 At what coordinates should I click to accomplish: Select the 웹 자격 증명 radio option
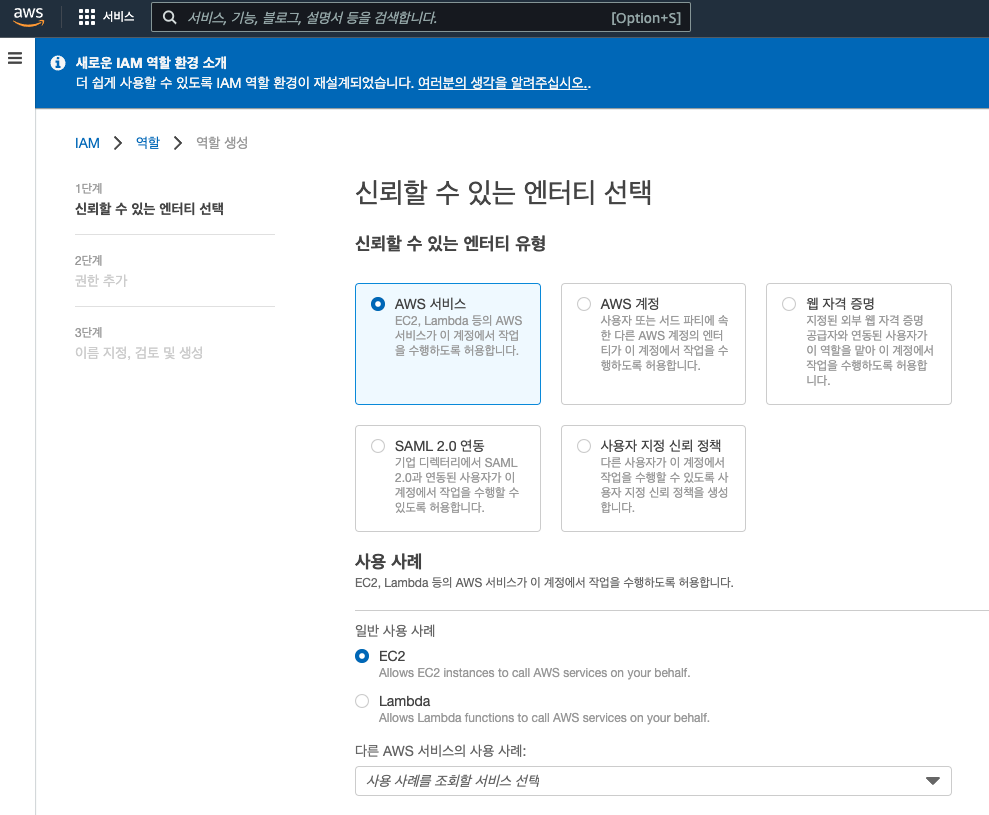(x=788, y=304)
